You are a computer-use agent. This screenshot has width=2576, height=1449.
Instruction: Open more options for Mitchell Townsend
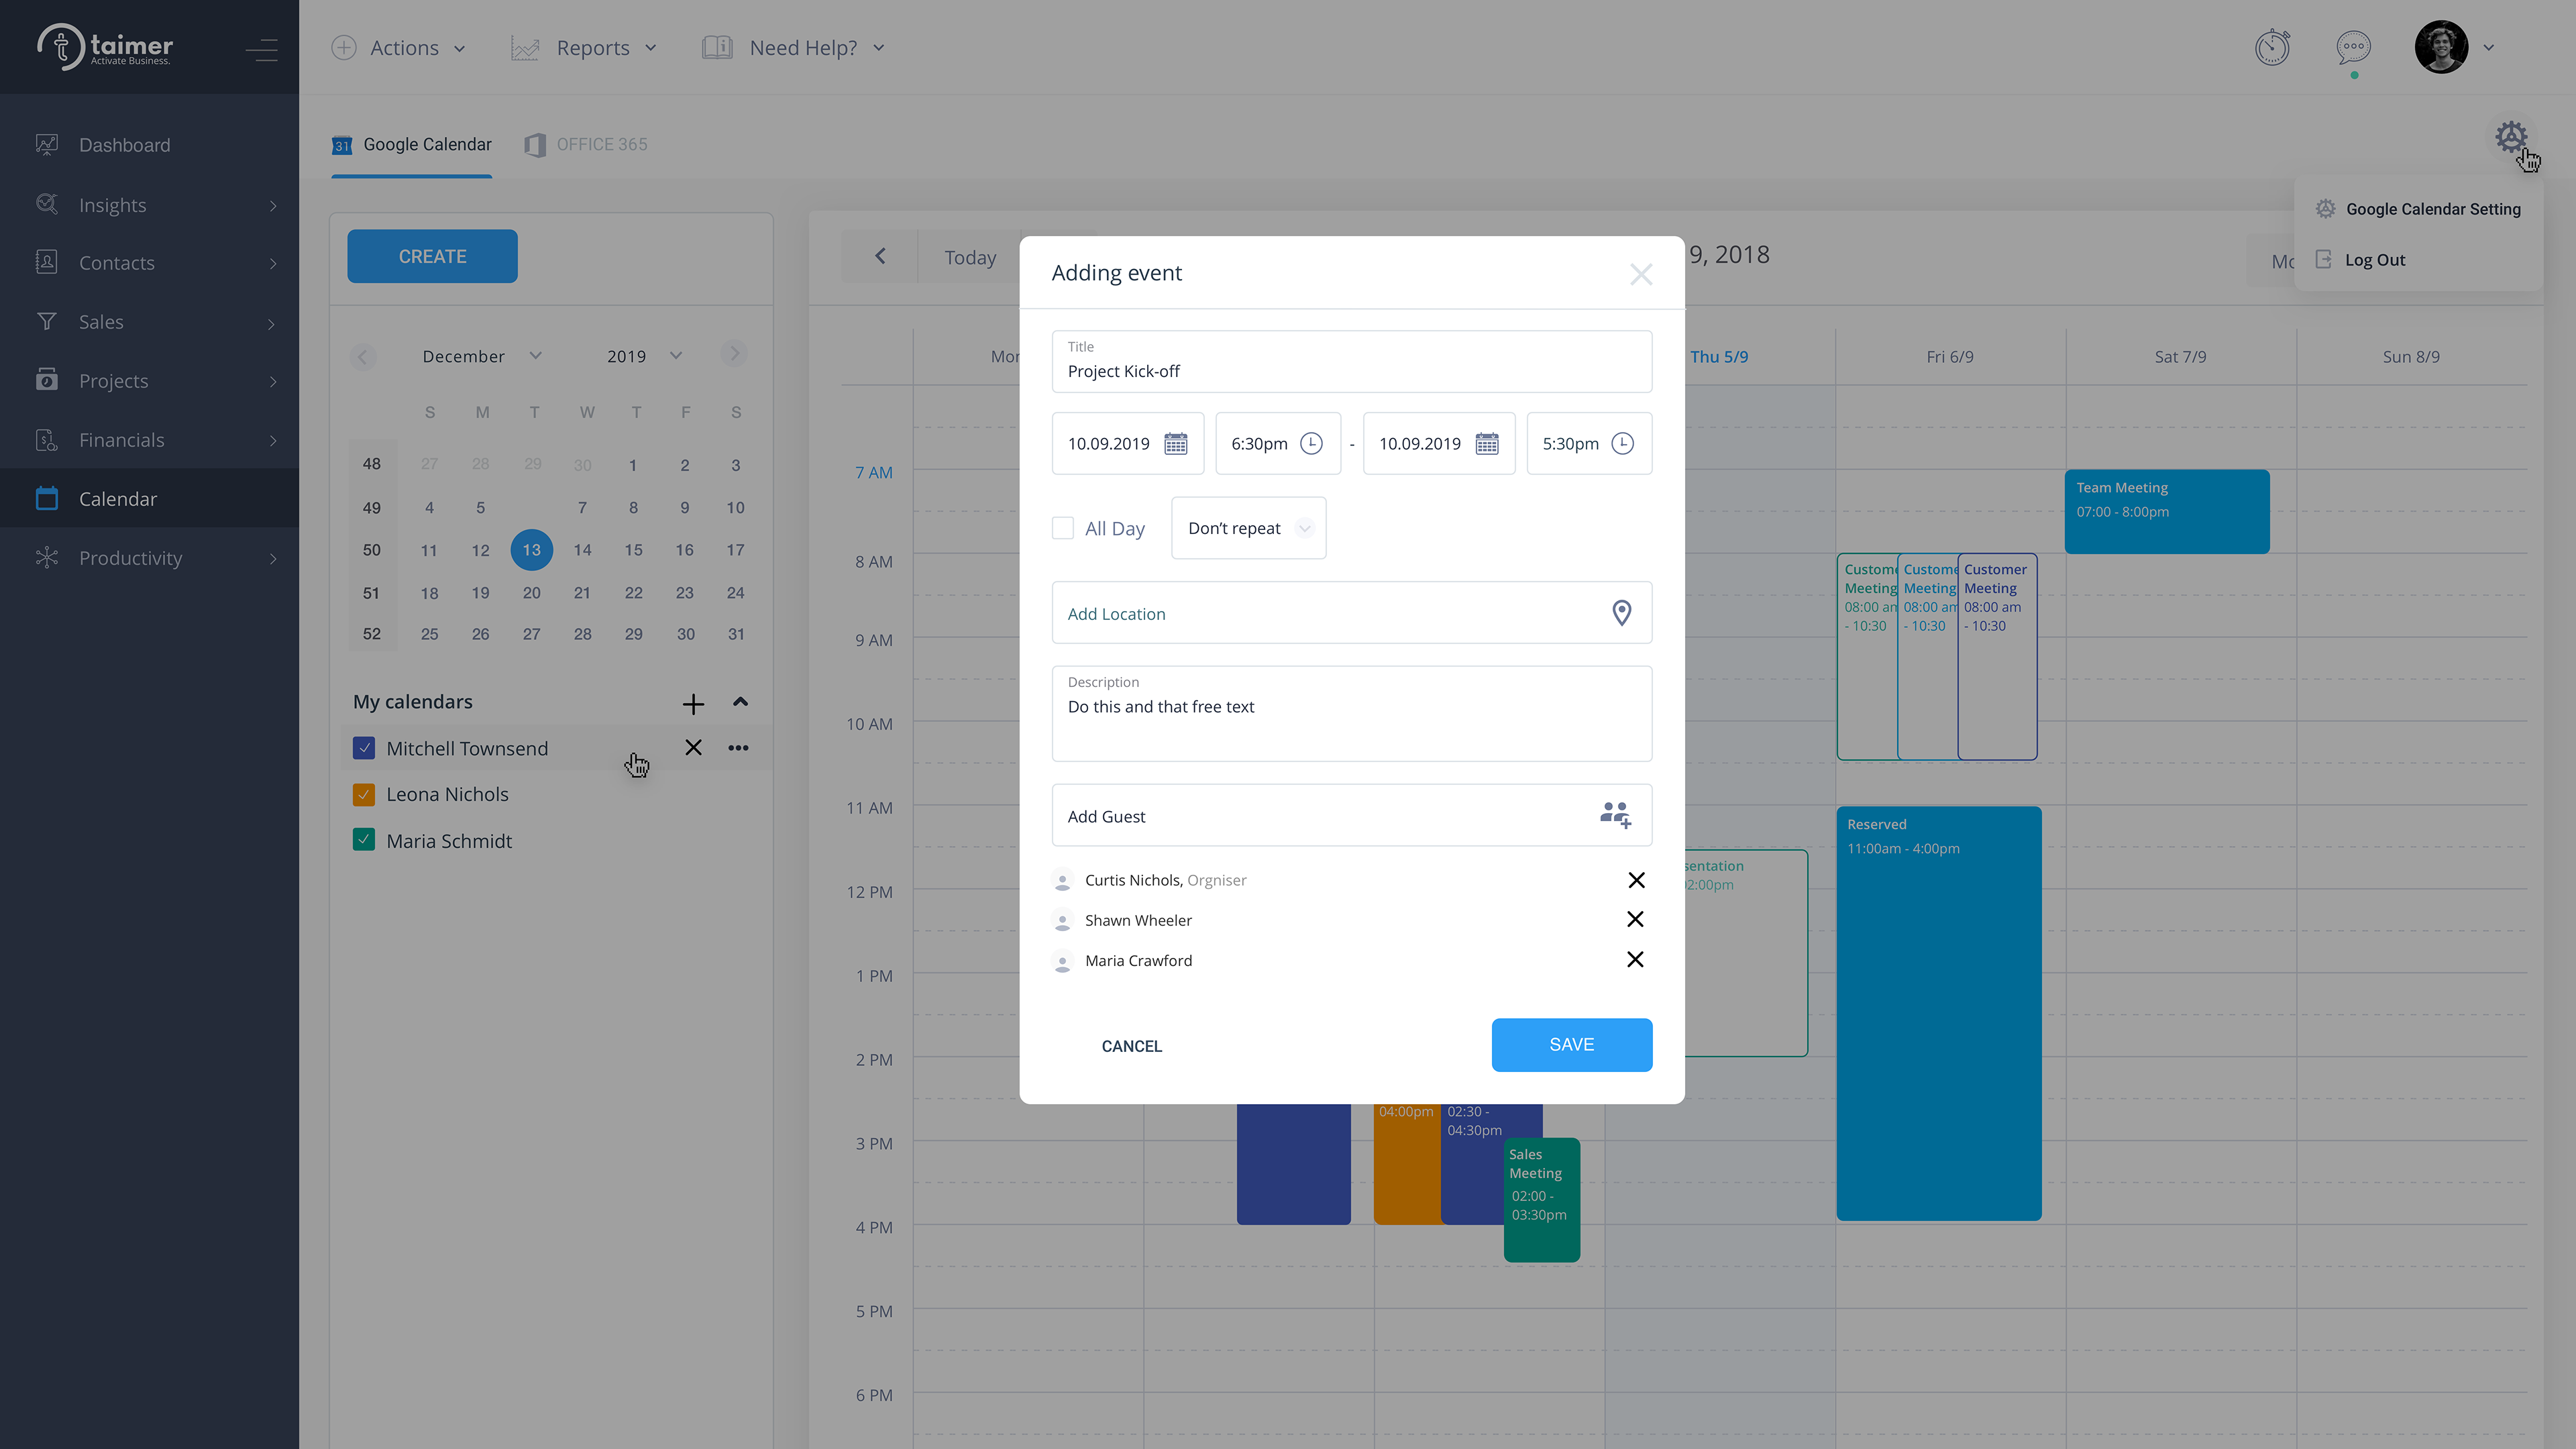(738, 747)
